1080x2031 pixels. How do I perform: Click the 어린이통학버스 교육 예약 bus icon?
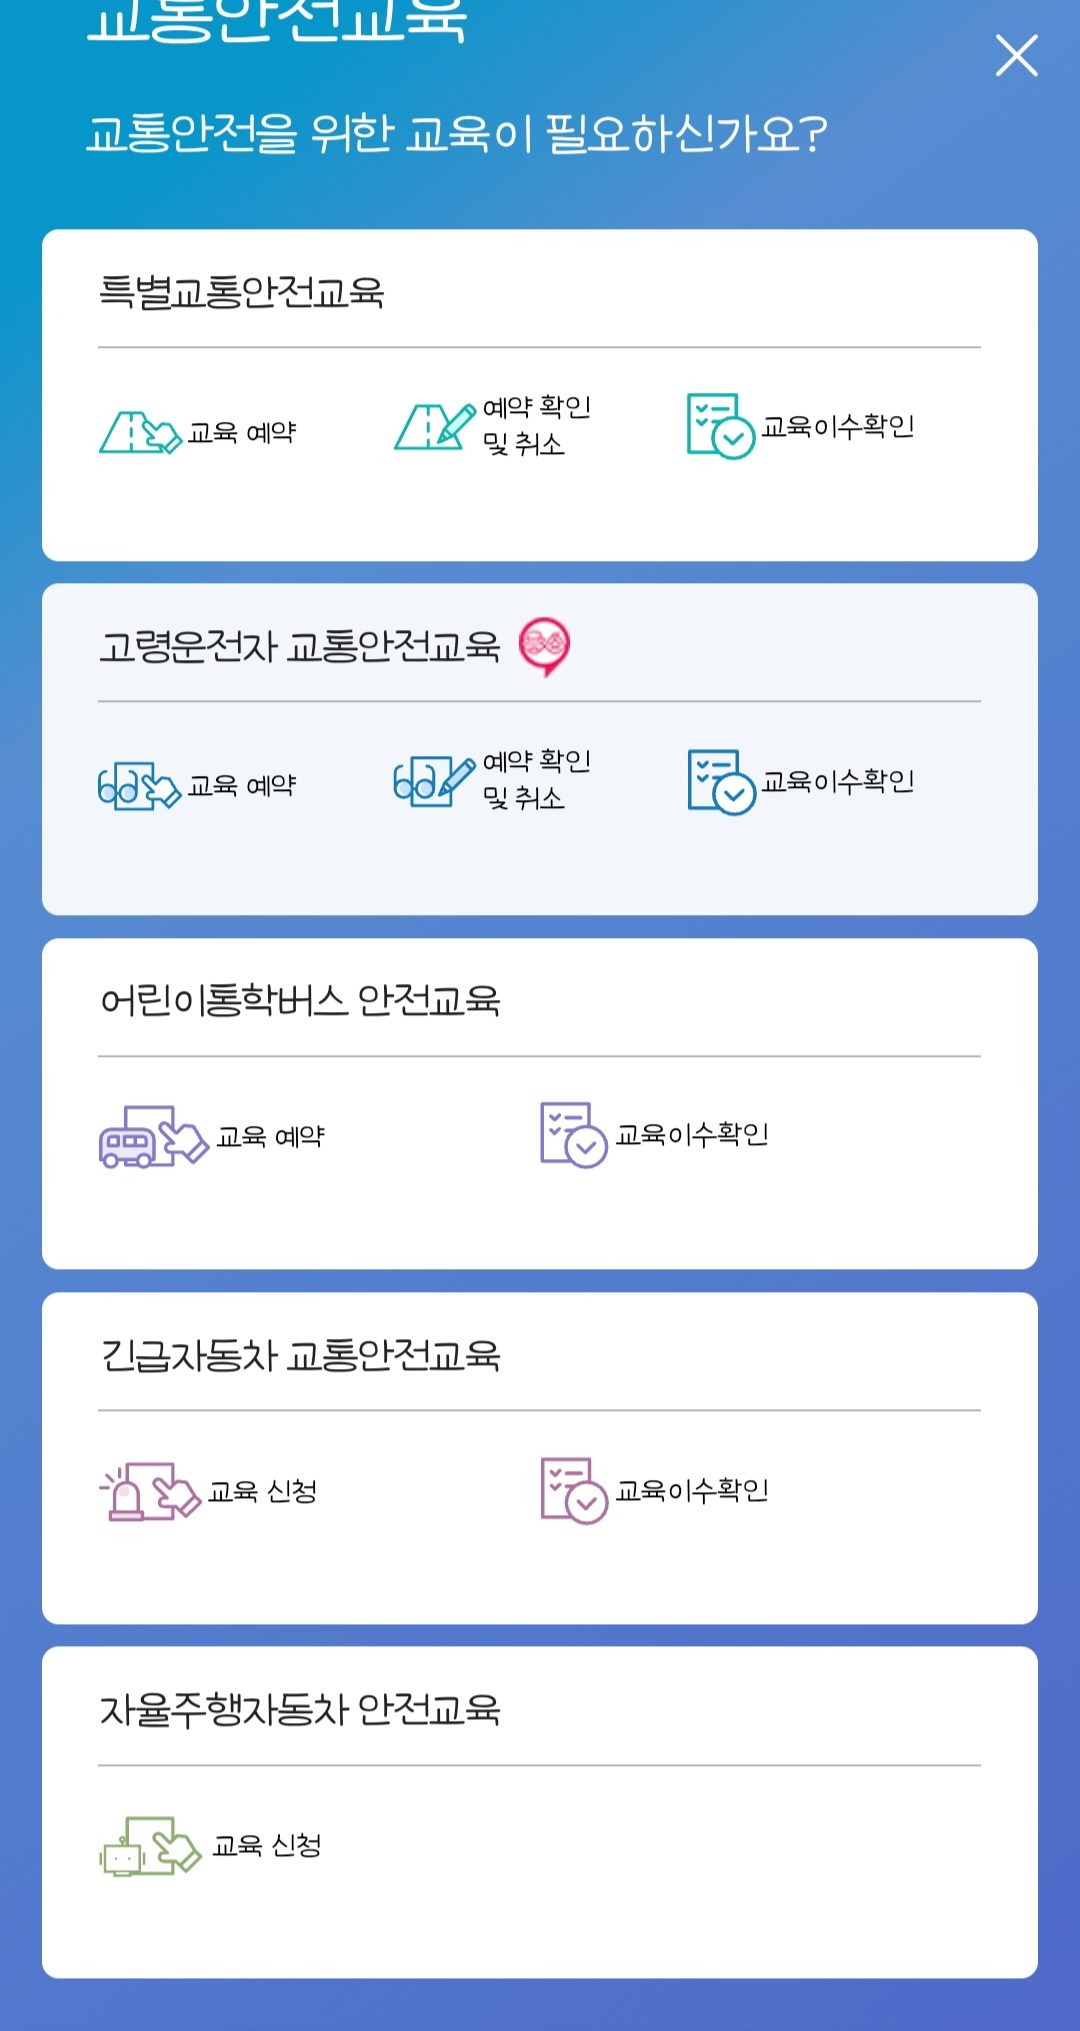(x=153, y=1137)
